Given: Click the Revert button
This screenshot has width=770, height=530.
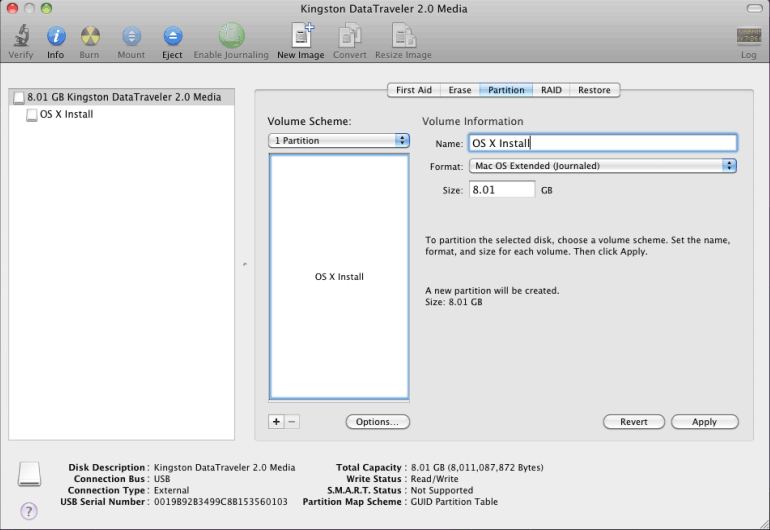Looking at the screenshot, I should [x=633, y=421].
